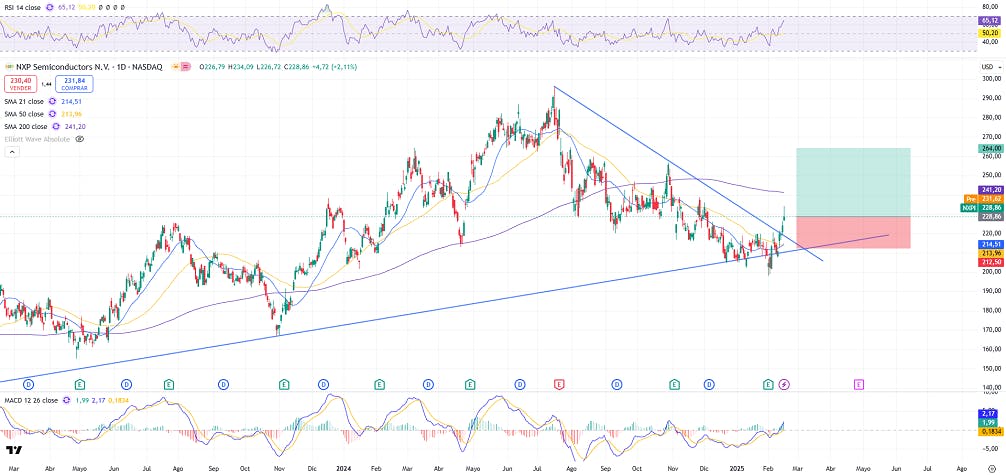1006x475 pixels.
Task: Click the TradingView logo
Action: coord(14,450)
